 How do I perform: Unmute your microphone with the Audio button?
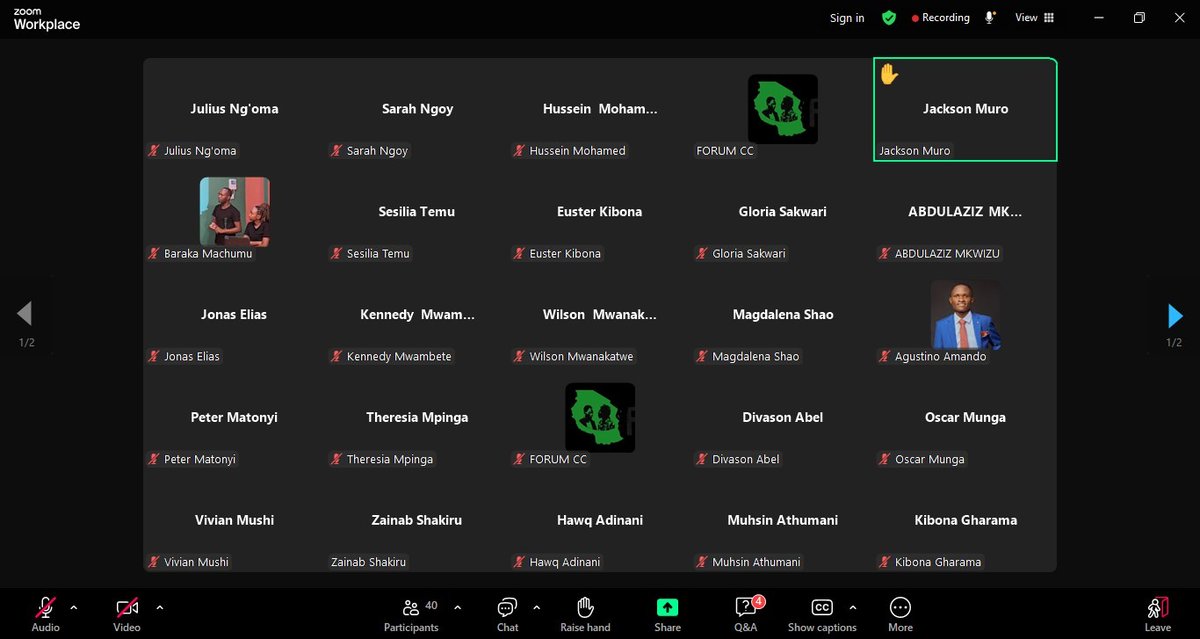(x=45, y=614)
